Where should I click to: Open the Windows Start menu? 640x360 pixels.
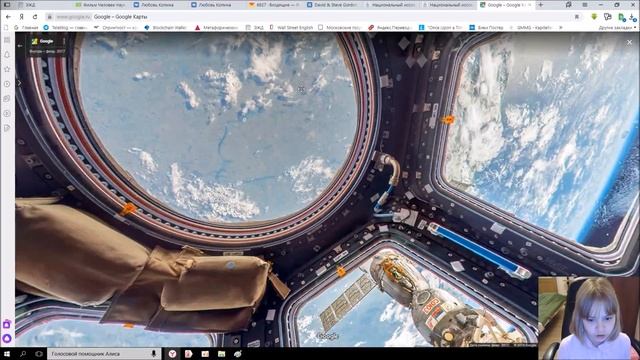(x=7, y=354)
